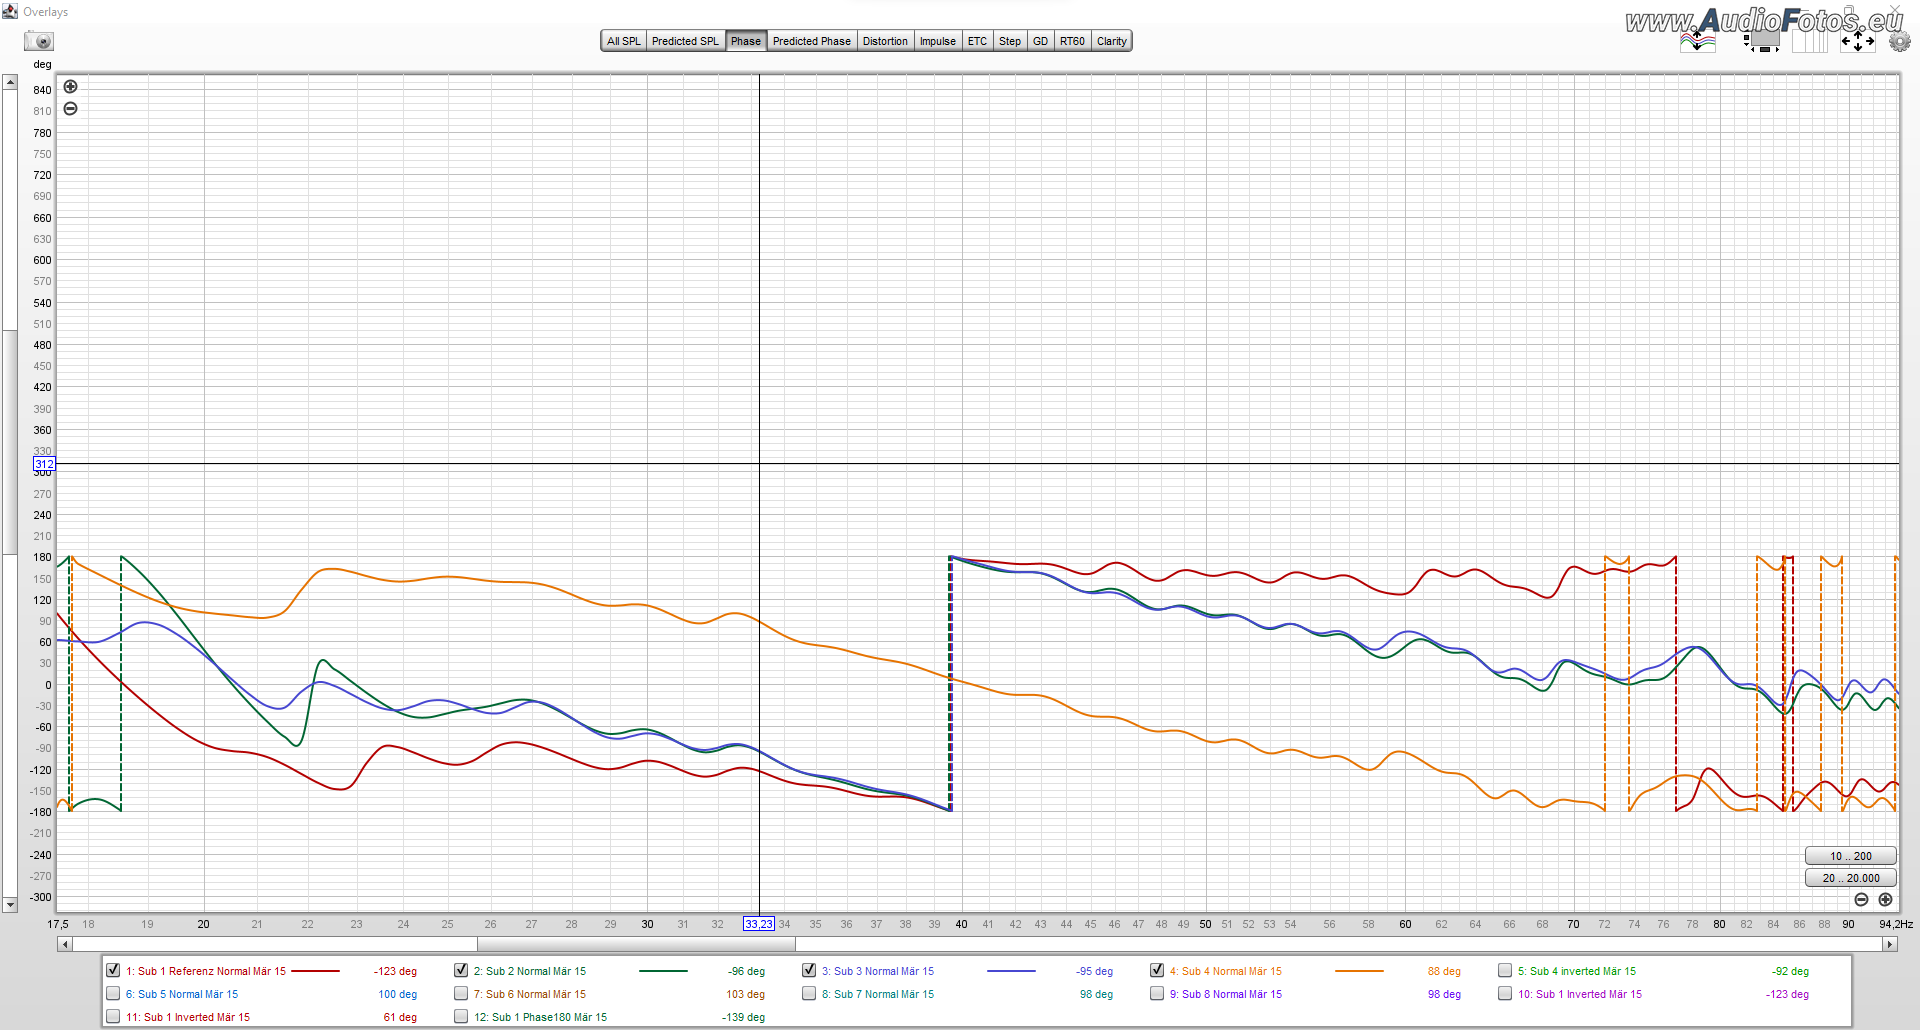Viewport: 1920px width, 1030px height.
Task: Click the 88 deg value of Sub 4
Action: tap(1444, 971)
